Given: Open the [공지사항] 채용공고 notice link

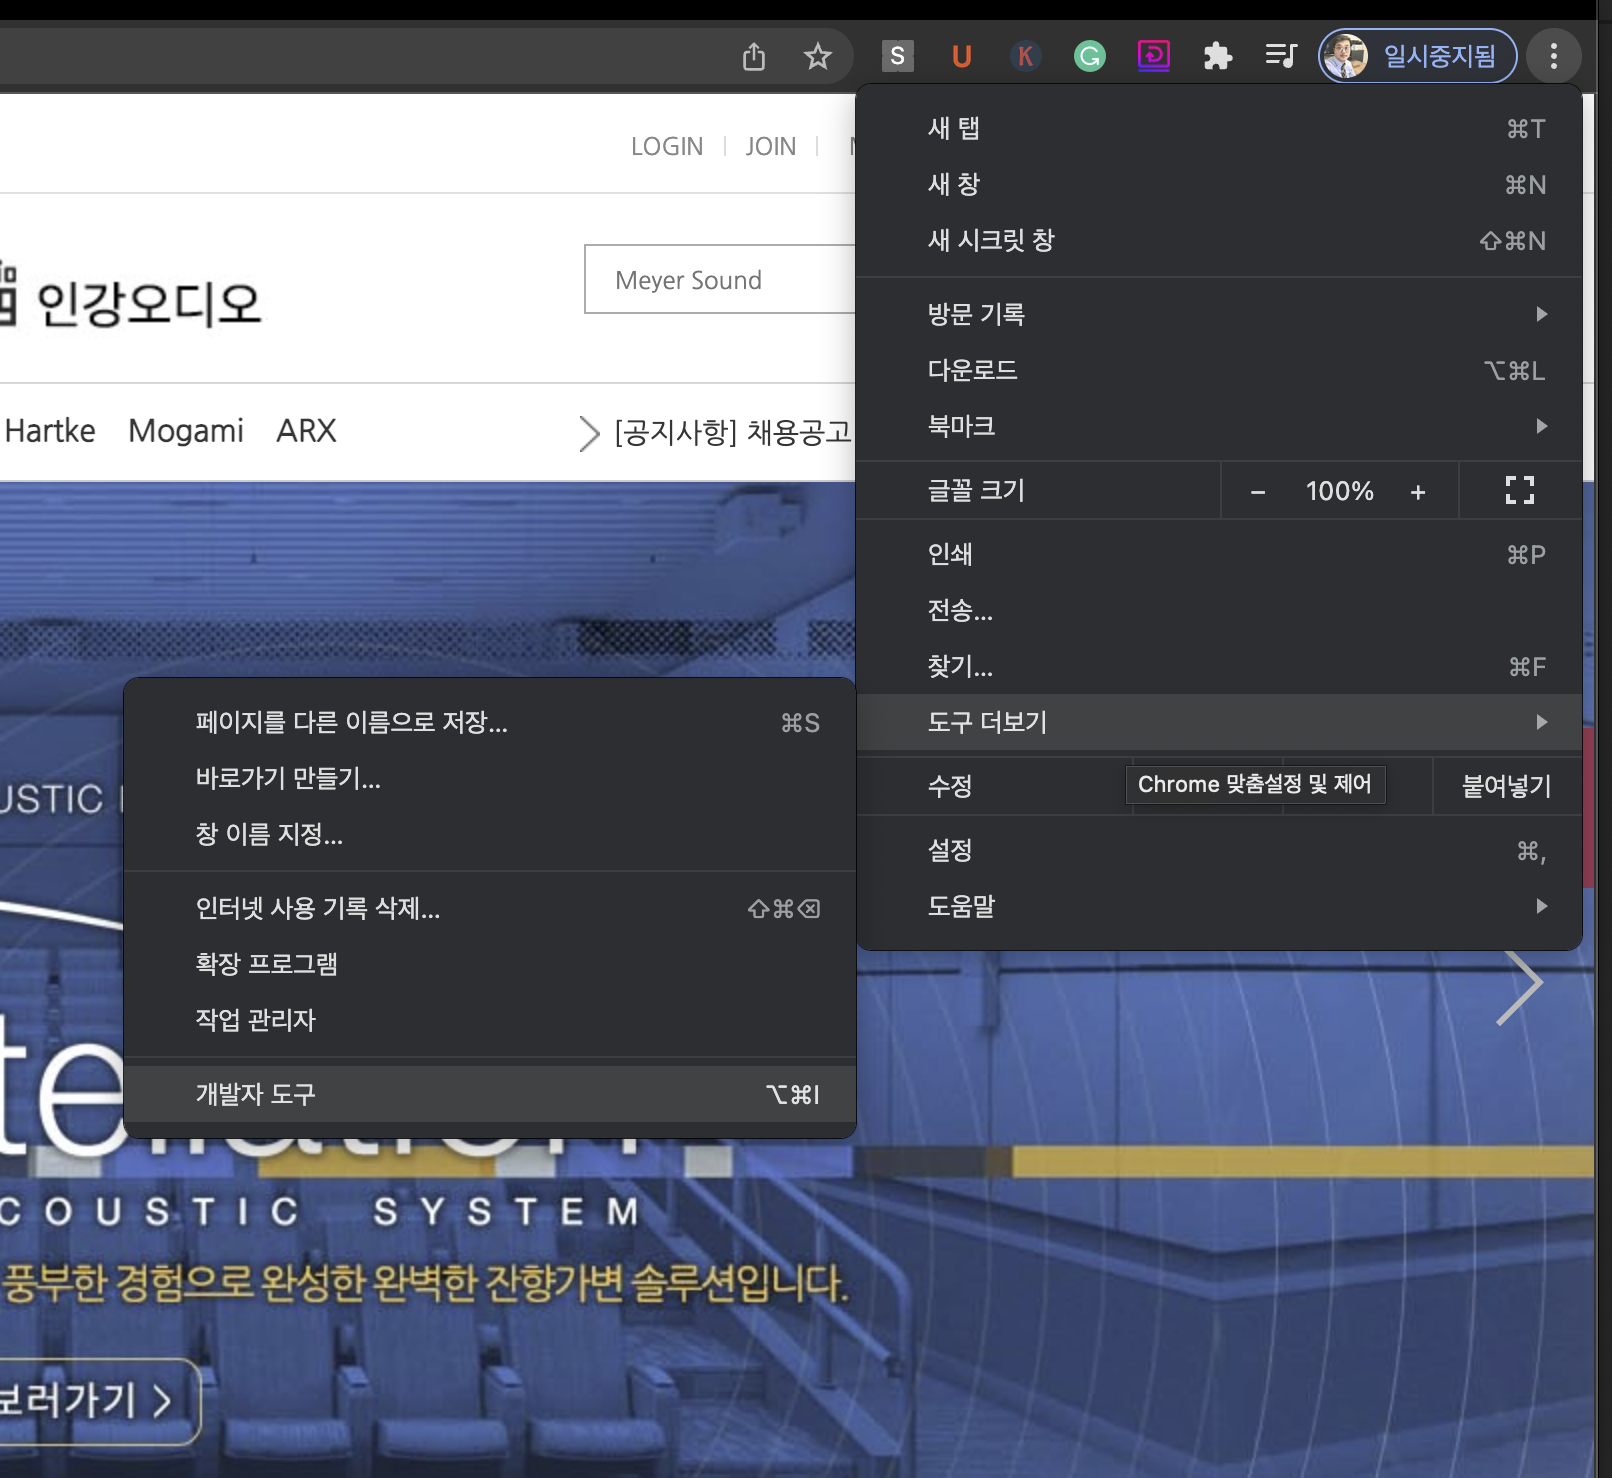Looking at the screenshot, I should [x=733, y=432].
